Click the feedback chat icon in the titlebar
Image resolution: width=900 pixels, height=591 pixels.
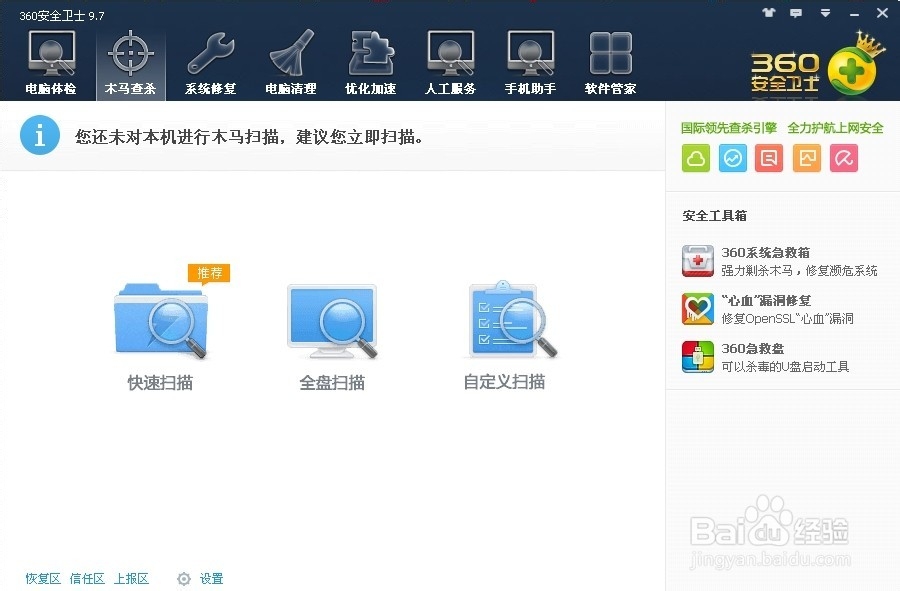point(795,14)
